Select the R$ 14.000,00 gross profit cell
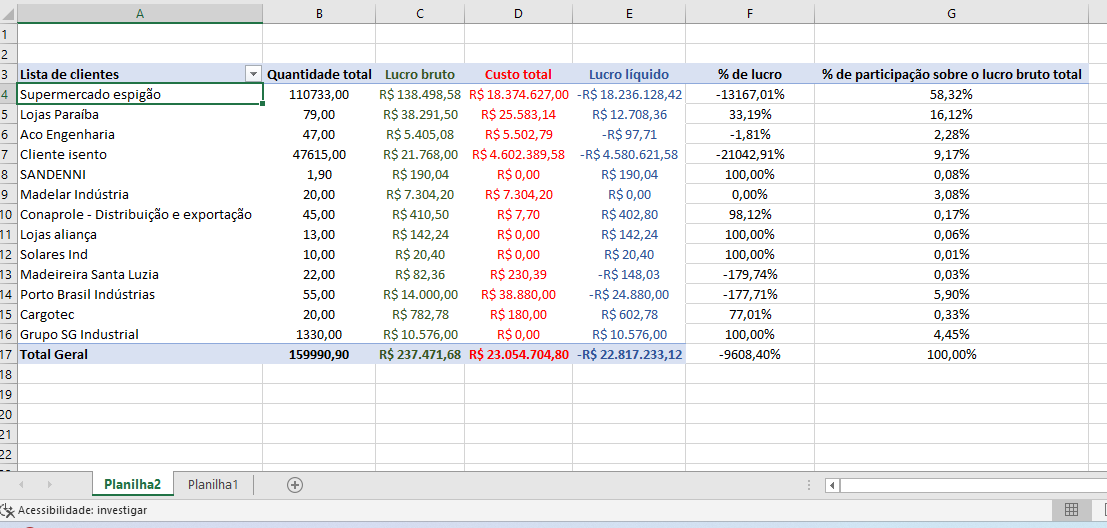 [x=420, y=294]
